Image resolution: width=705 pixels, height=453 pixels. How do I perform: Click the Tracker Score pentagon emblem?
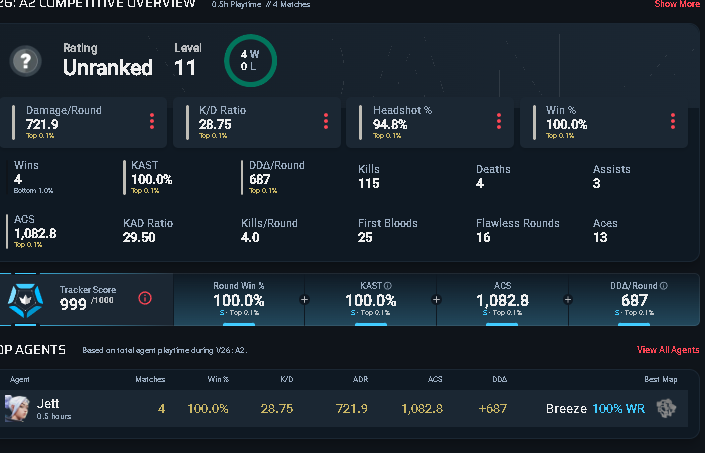(x=26, y=300)
